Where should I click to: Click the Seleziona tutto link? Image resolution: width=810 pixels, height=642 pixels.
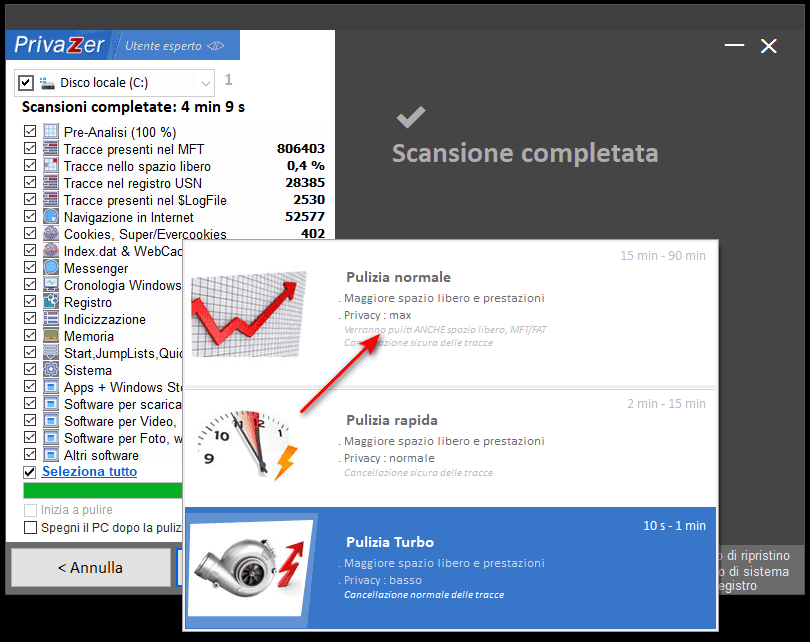point(89,472)
